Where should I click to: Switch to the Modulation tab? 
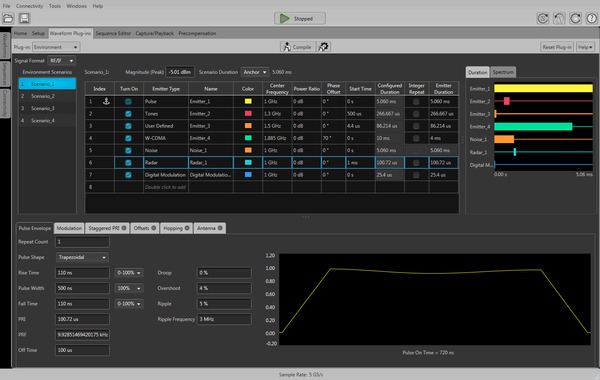point(69,228)
